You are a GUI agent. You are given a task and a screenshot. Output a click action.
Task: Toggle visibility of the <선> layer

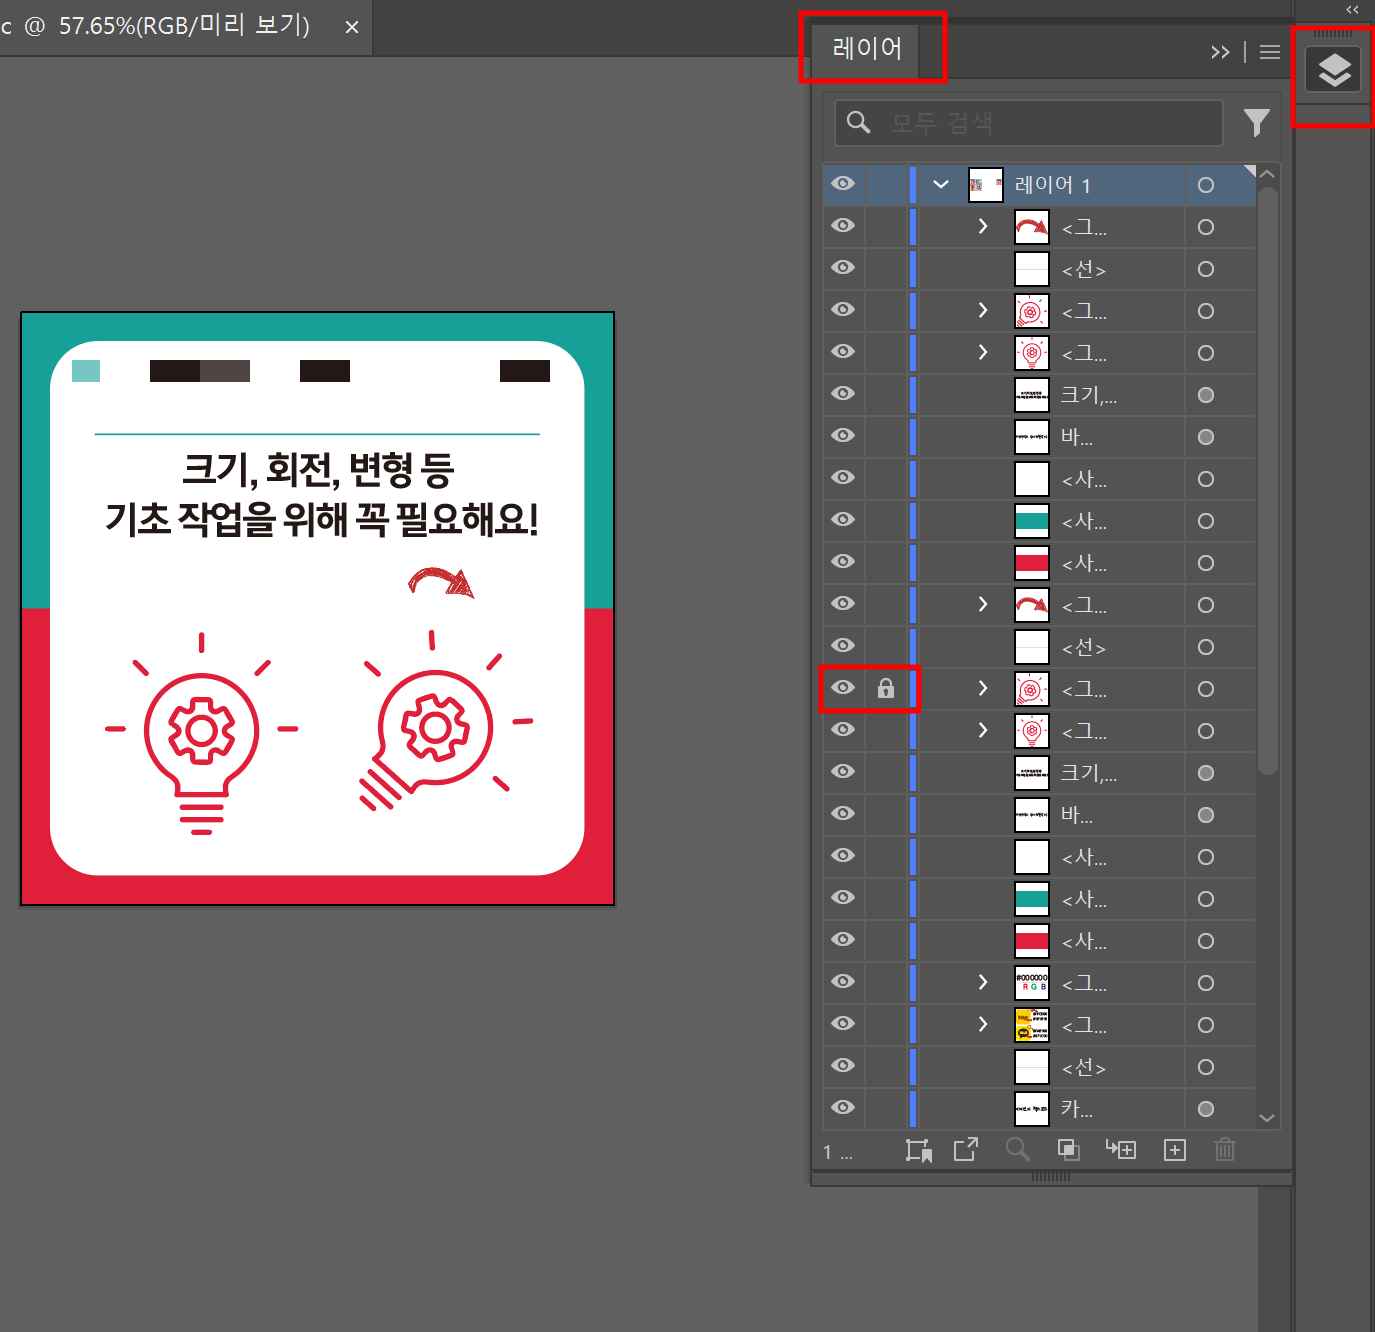pyautogui.click(x=843, y=267)
